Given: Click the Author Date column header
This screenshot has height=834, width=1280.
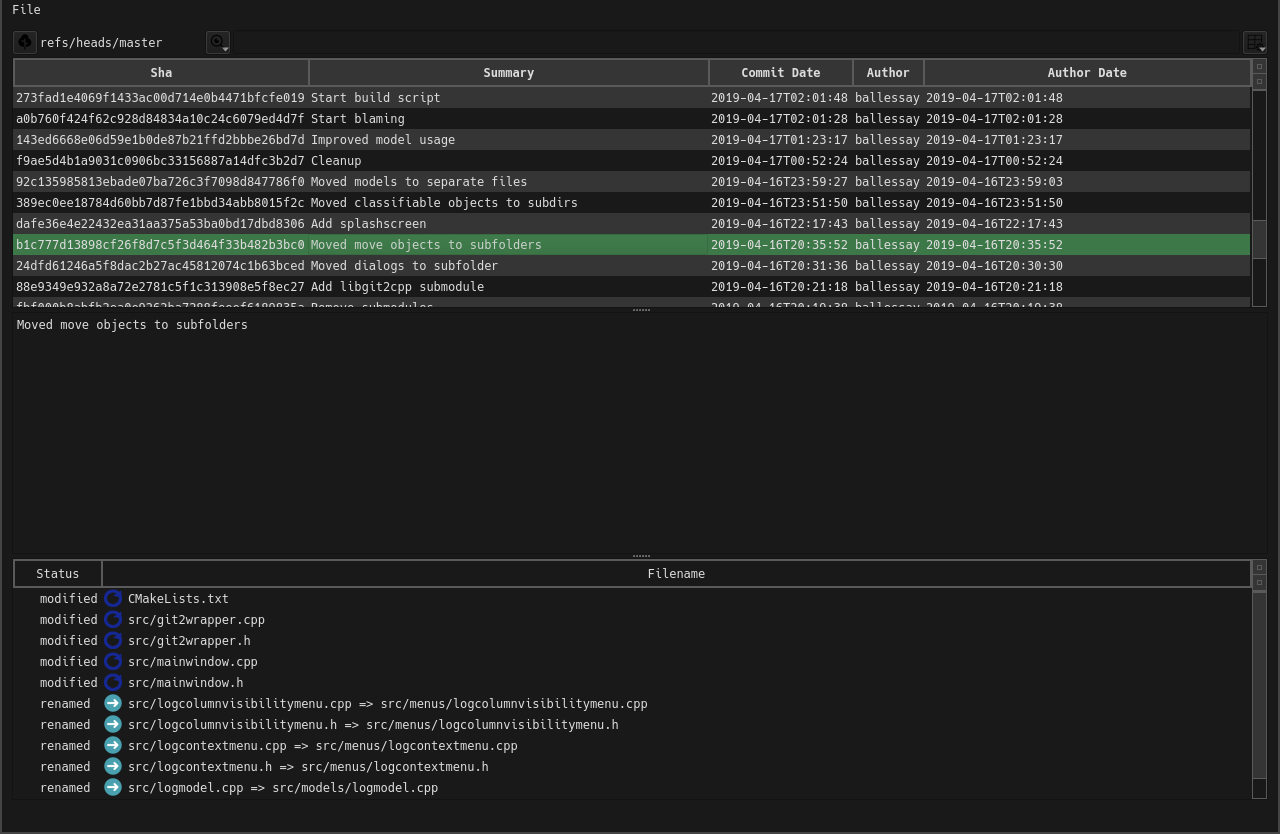Looking at the screenshot, I should [1087, 73].
